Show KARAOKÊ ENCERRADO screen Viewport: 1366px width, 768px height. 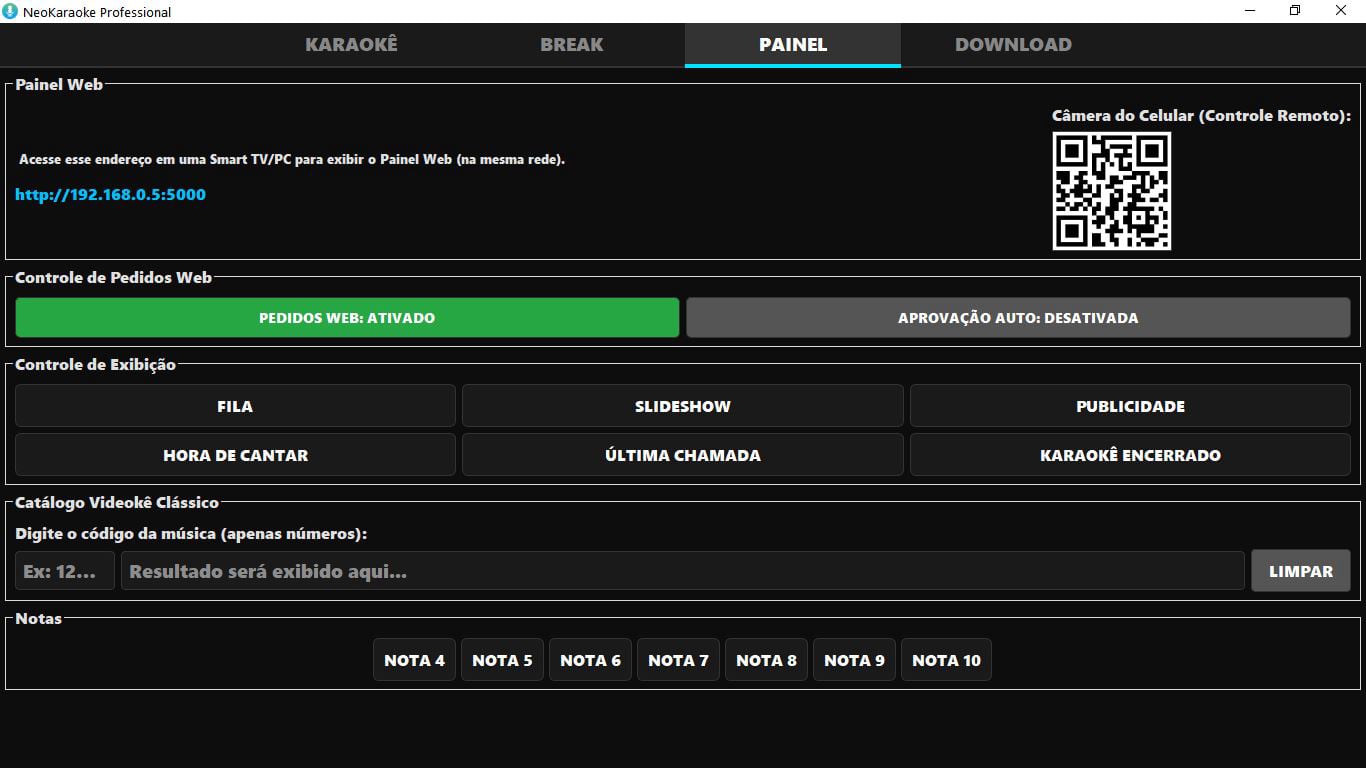1129,455
